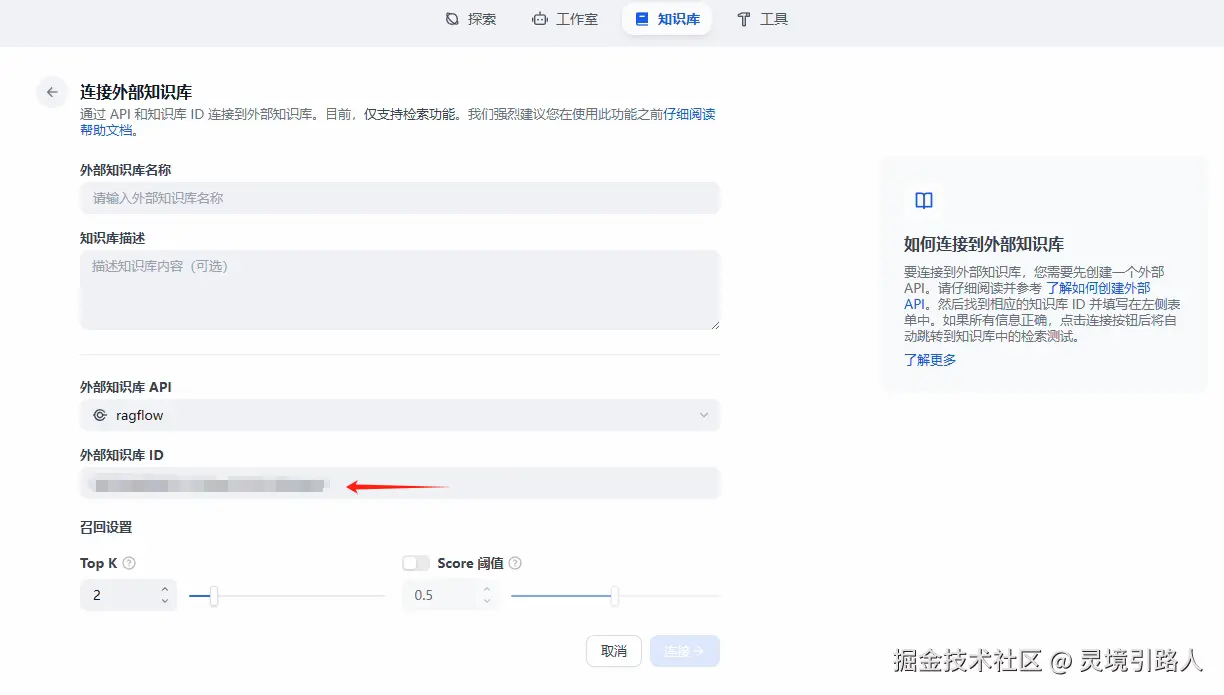
Task: Click the 连接 button
Action: click(x=685, y=650)
